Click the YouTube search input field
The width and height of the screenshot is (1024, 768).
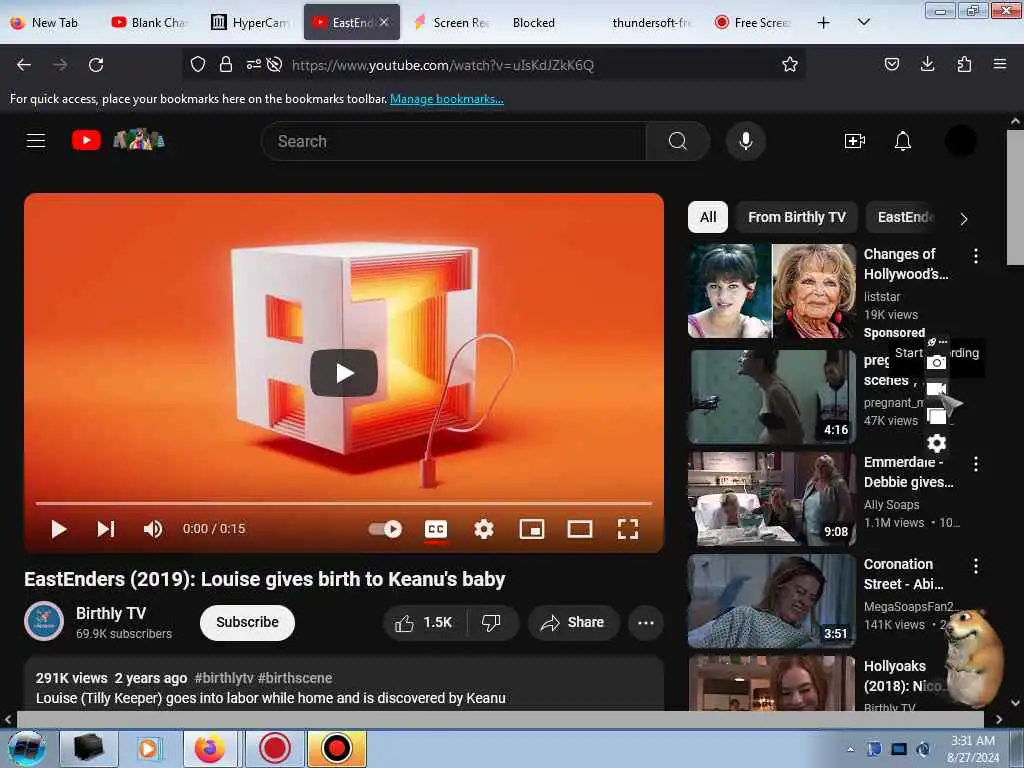pos(453,141)
